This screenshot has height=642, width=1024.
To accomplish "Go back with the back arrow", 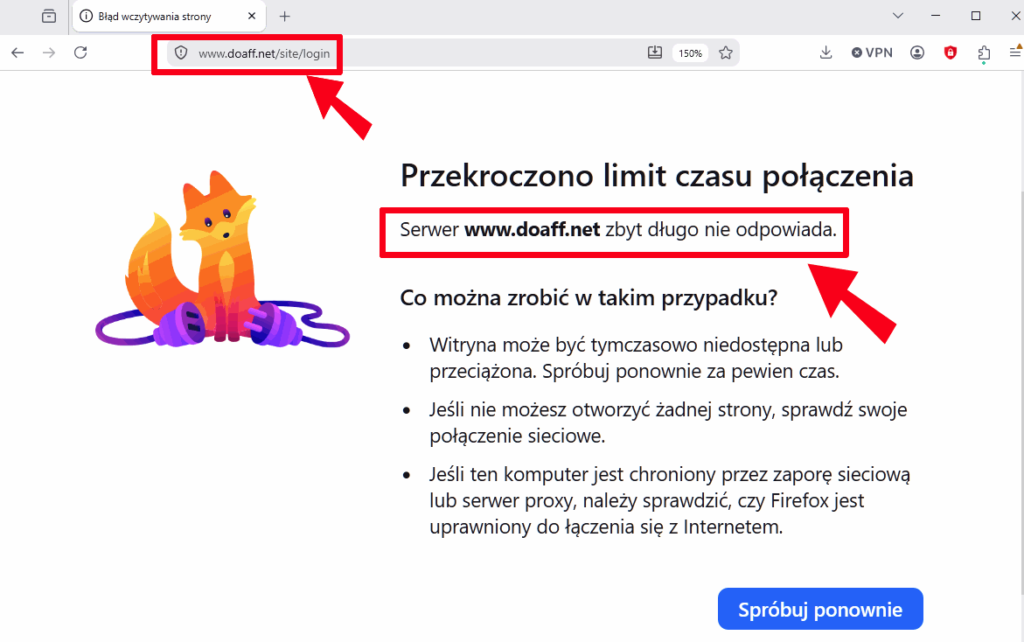I will [18, 53].
